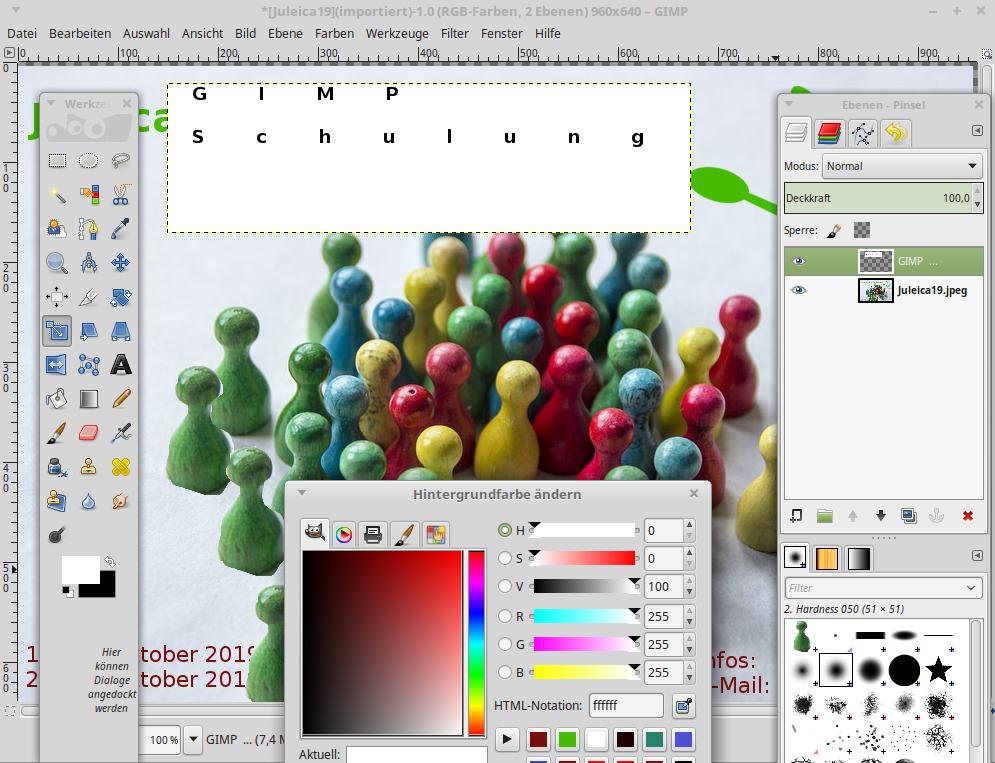
Task: Choose the Move tool
Action: coord(121,262)
